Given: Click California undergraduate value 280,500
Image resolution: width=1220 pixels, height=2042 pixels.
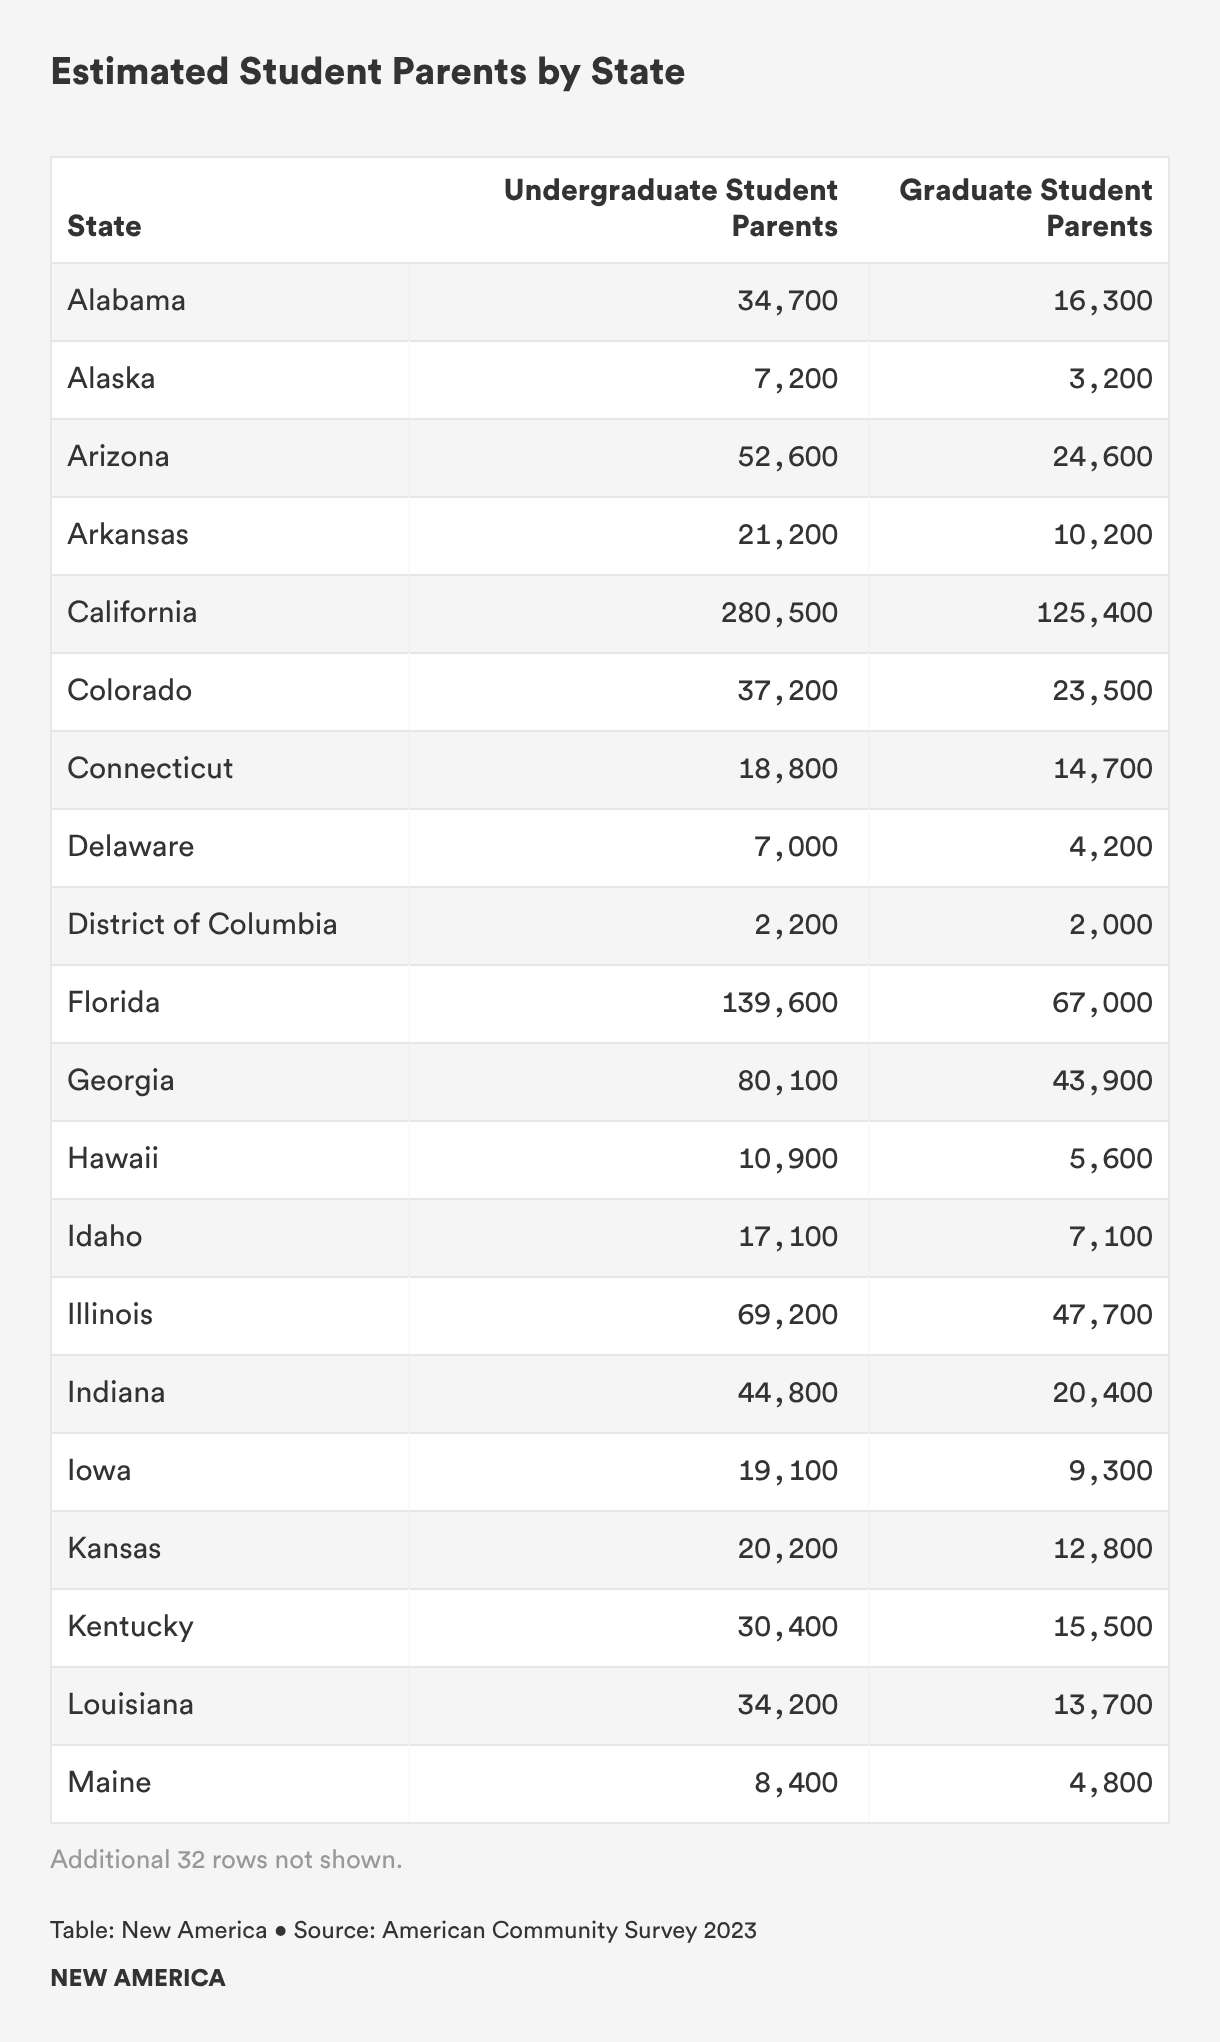Looking at the screenshot, I should 780,613.
